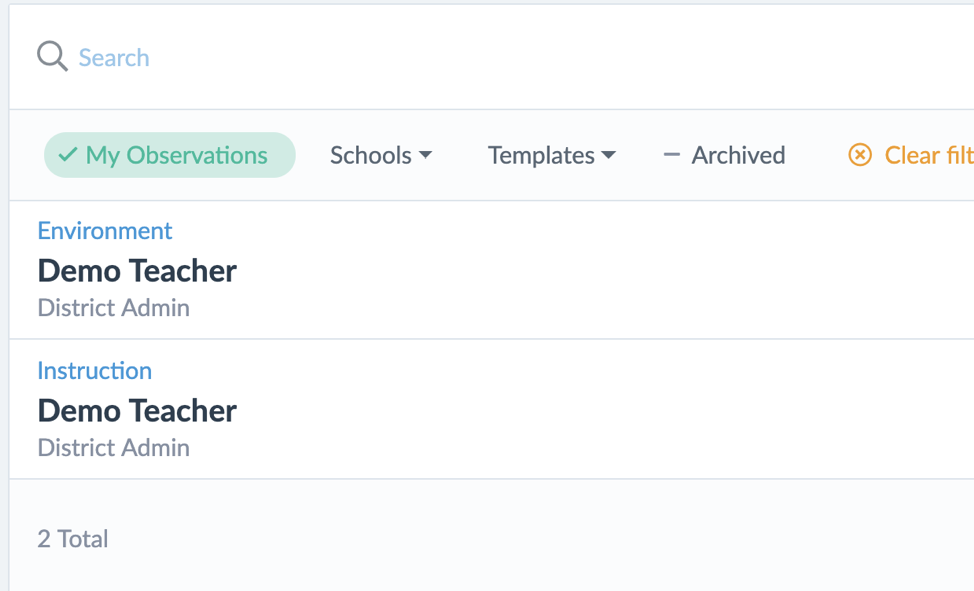Click the orange circled-x clear icon

point(859,156)
